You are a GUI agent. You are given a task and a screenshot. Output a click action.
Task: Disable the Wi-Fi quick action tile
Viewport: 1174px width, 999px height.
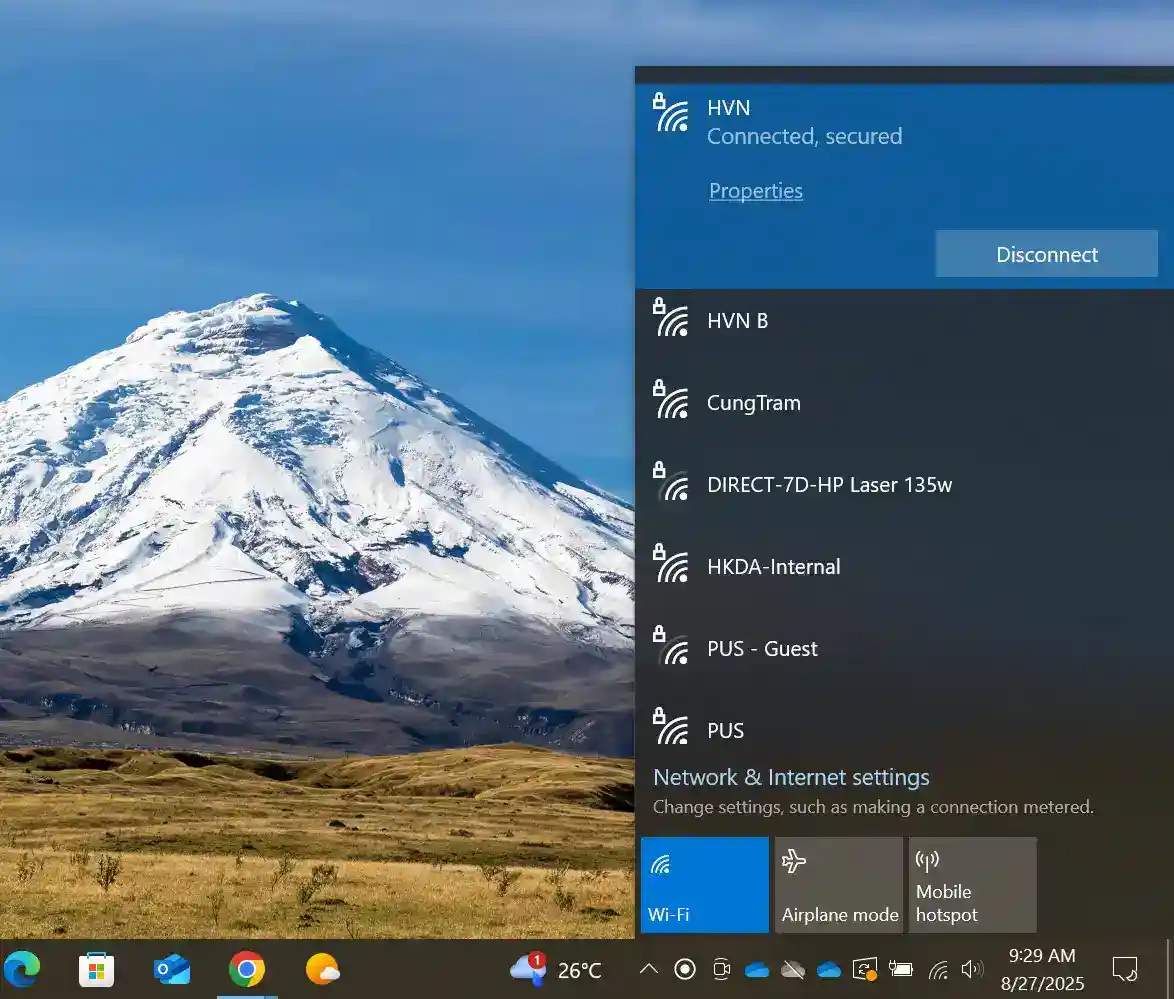(x=704, y=884)
